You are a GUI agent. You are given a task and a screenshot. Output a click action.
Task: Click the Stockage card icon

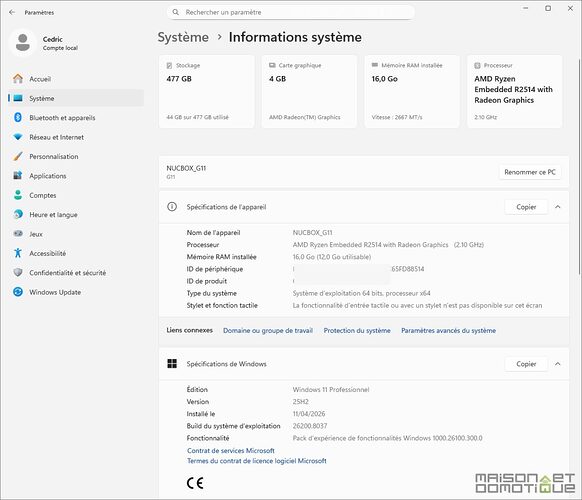[x=169, y=65]
